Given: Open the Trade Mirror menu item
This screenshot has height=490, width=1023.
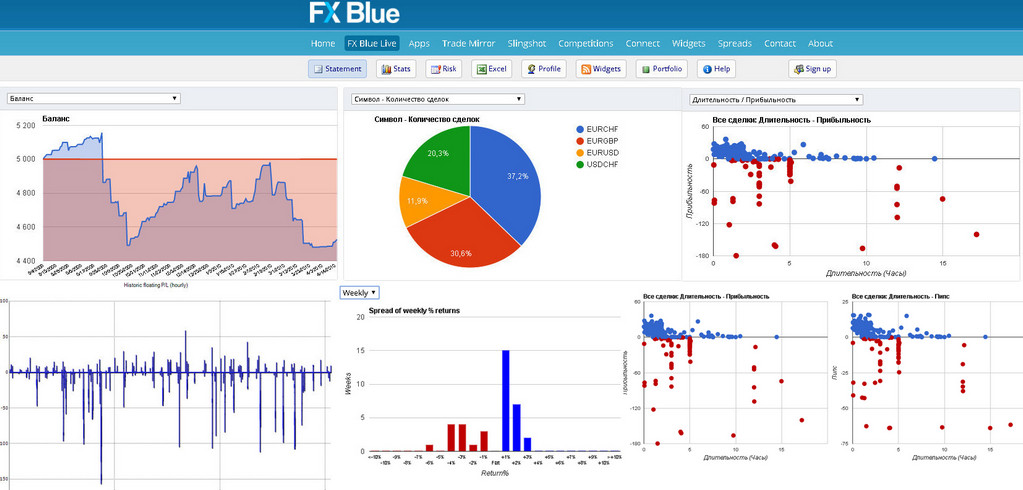Looking at the screenshot, I should pyautogui.click(x=468, y=44).
